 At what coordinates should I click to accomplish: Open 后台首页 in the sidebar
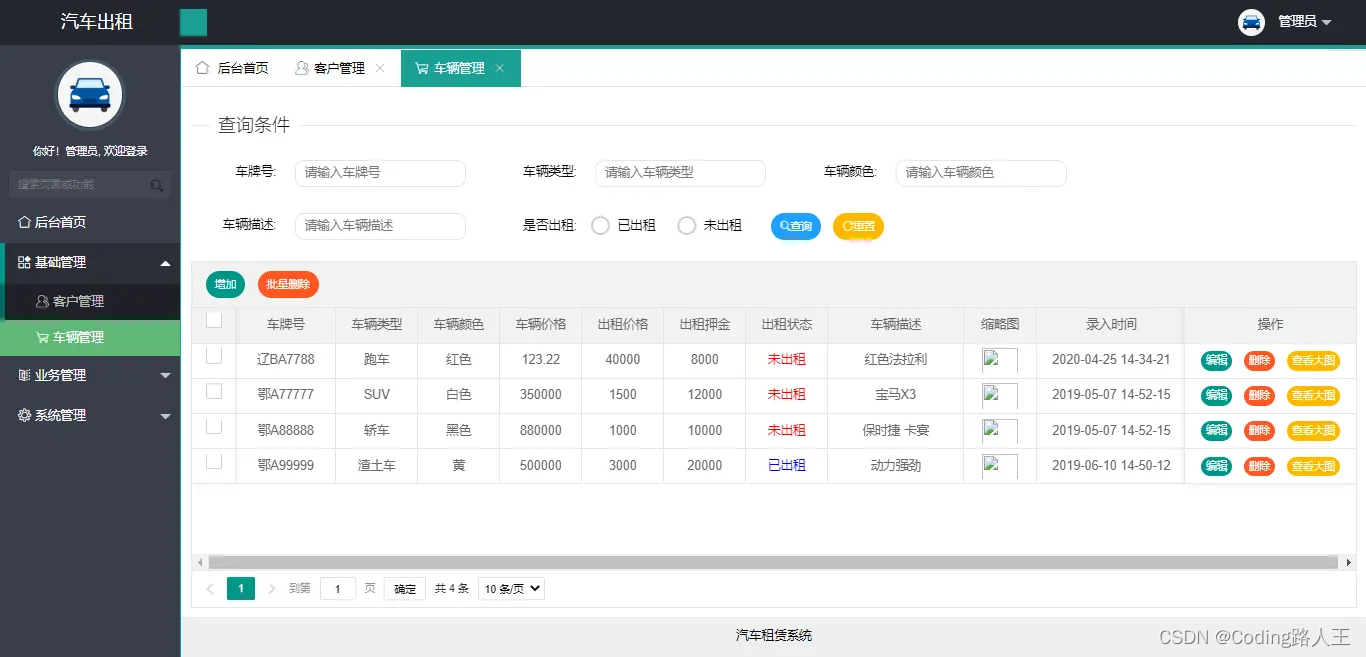point(90,222)
